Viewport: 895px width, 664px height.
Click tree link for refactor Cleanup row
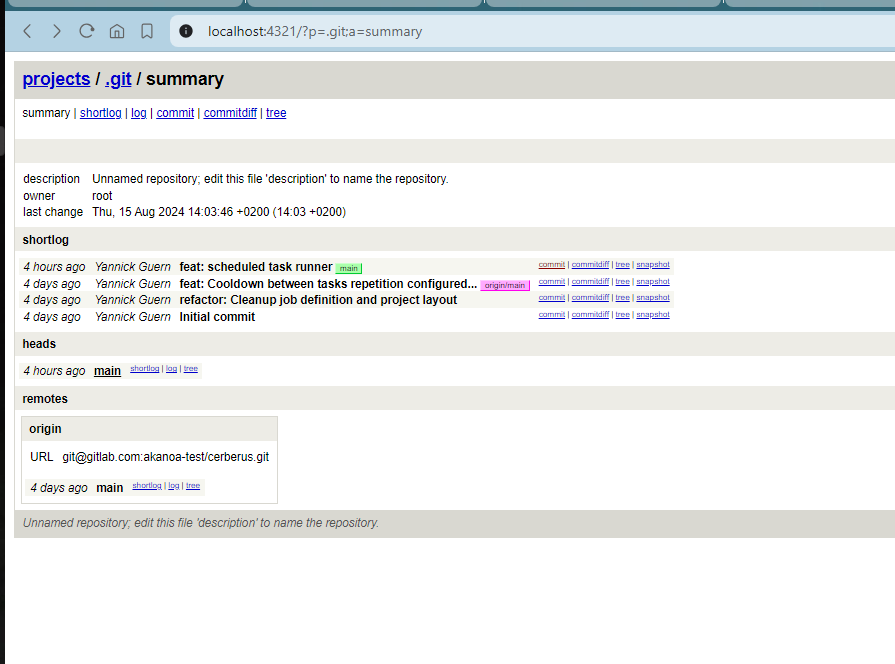click(x=623, y=297)
